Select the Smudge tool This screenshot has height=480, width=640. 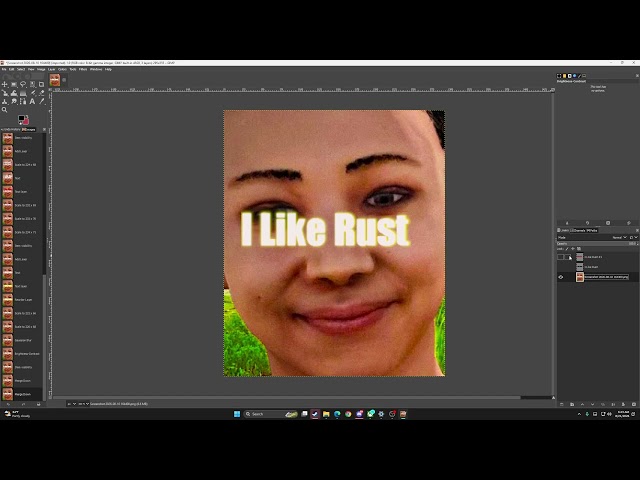pos(14,101)
